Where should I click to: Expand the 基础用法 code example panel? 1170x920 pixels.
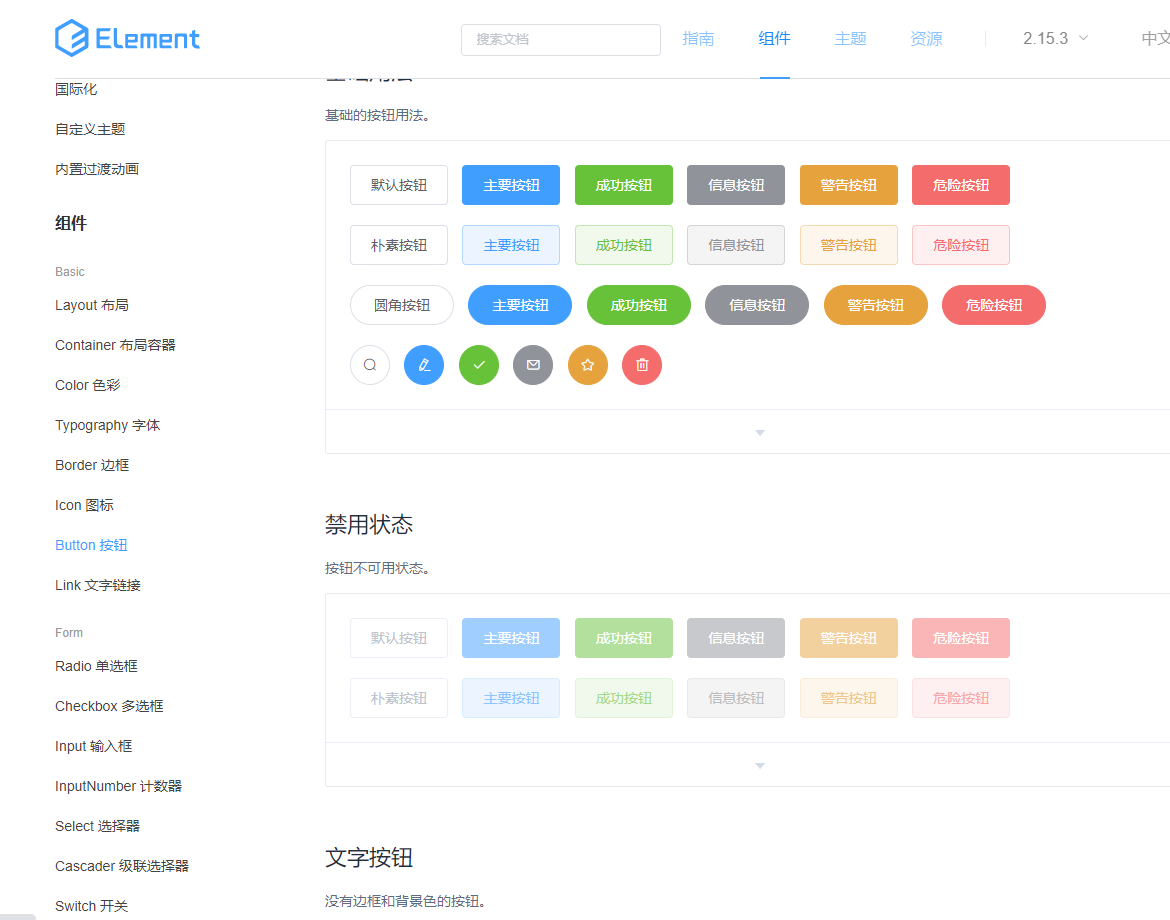pyautogui.click(x=759, y=432)
